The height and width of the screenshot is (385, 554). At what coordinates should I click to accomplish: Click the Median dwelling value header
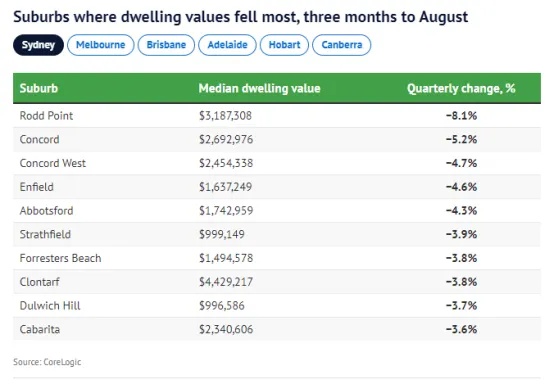(x=259, y=88)
